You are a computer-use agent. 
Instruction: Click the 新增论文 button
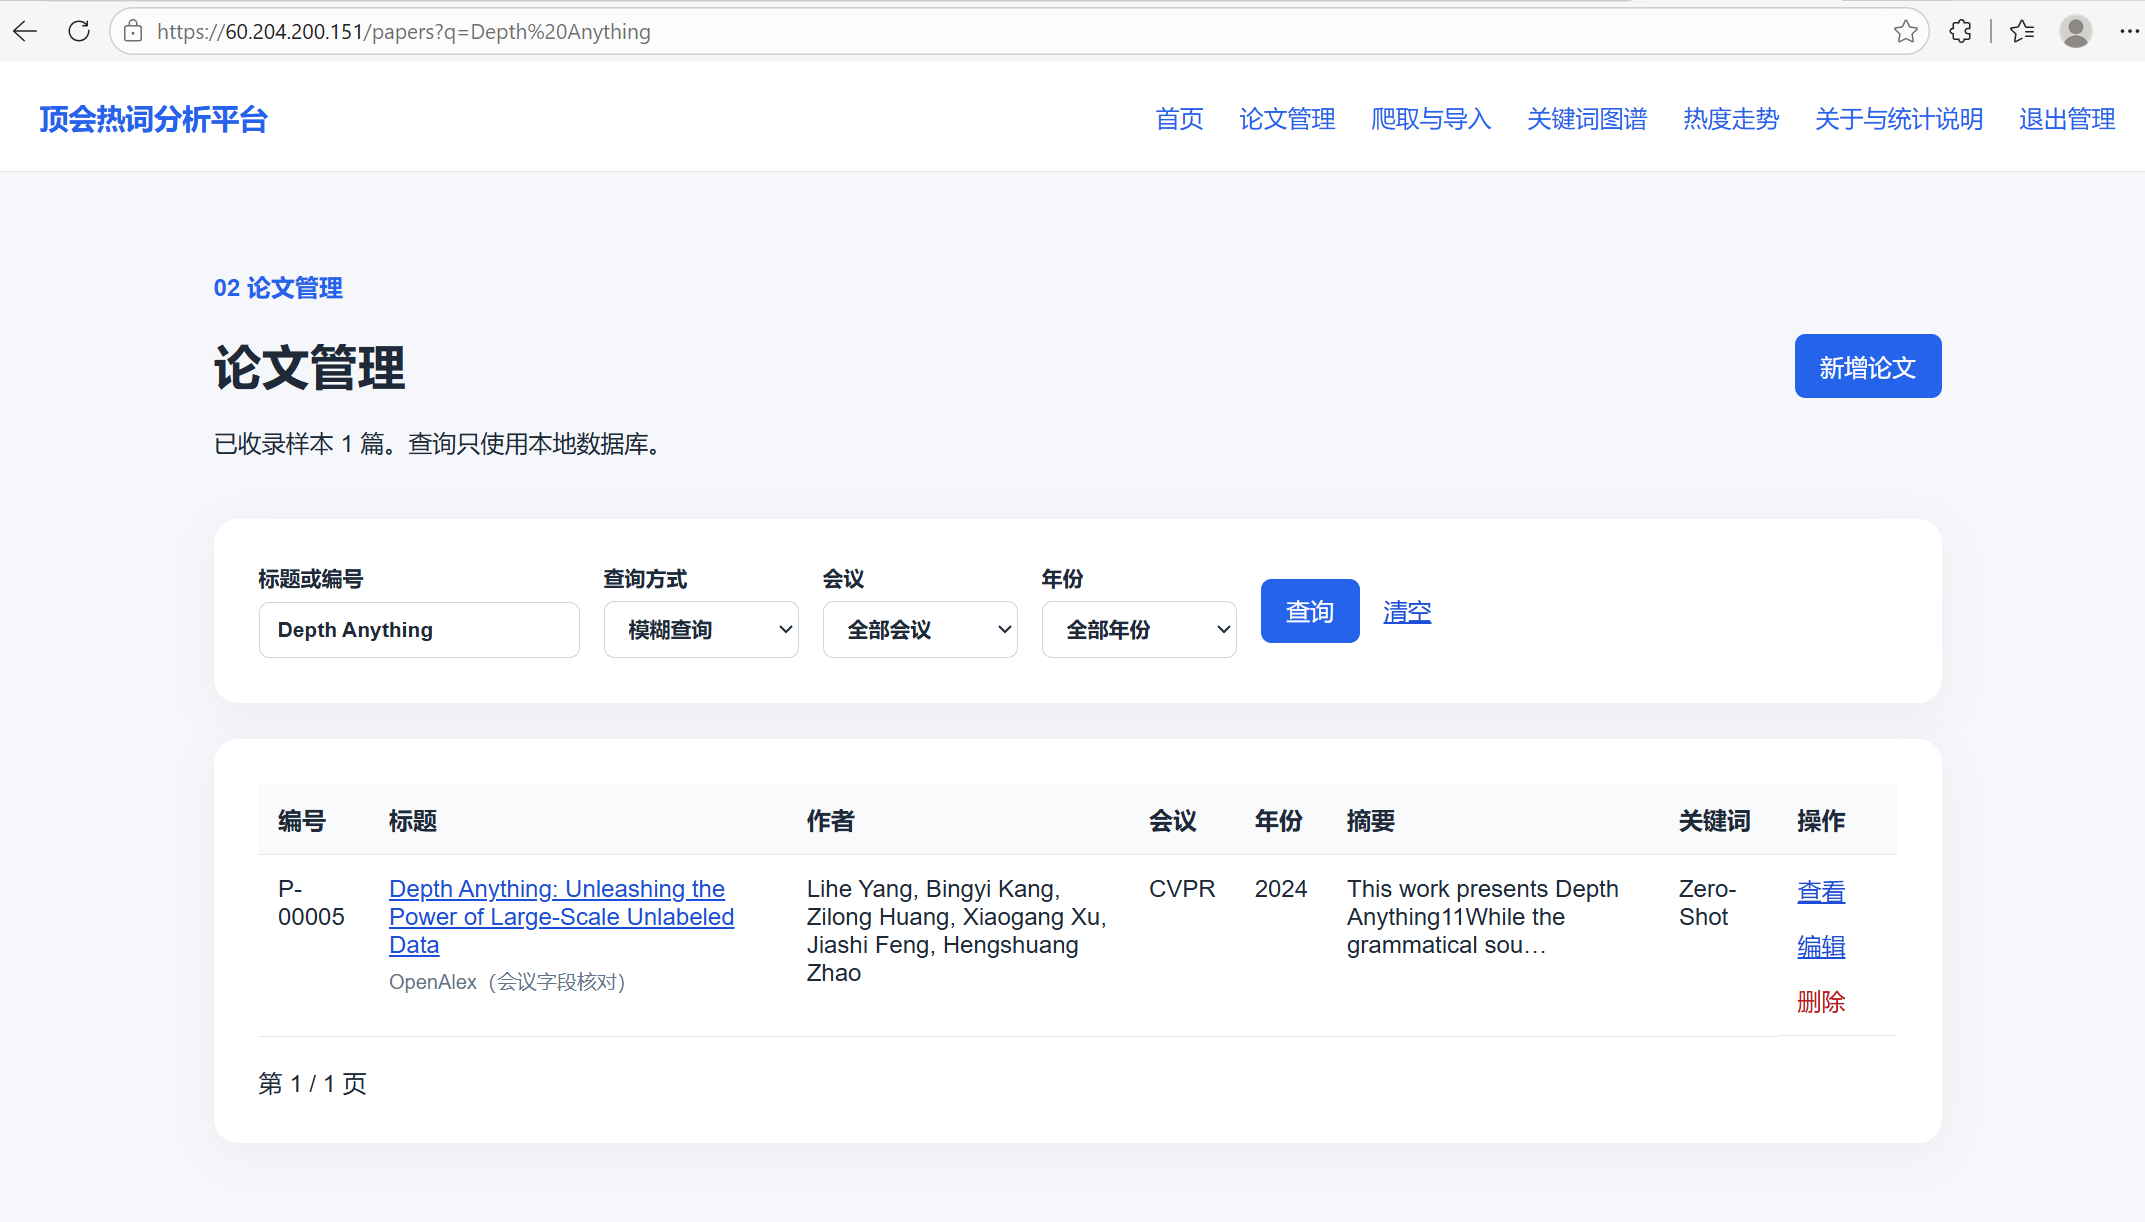1868,366
